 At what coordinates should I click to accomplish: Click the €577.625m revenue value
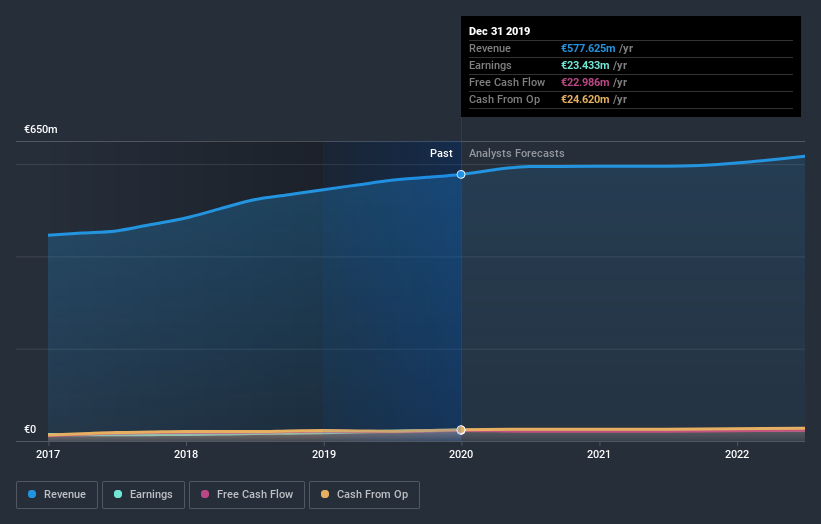[588, 48]
